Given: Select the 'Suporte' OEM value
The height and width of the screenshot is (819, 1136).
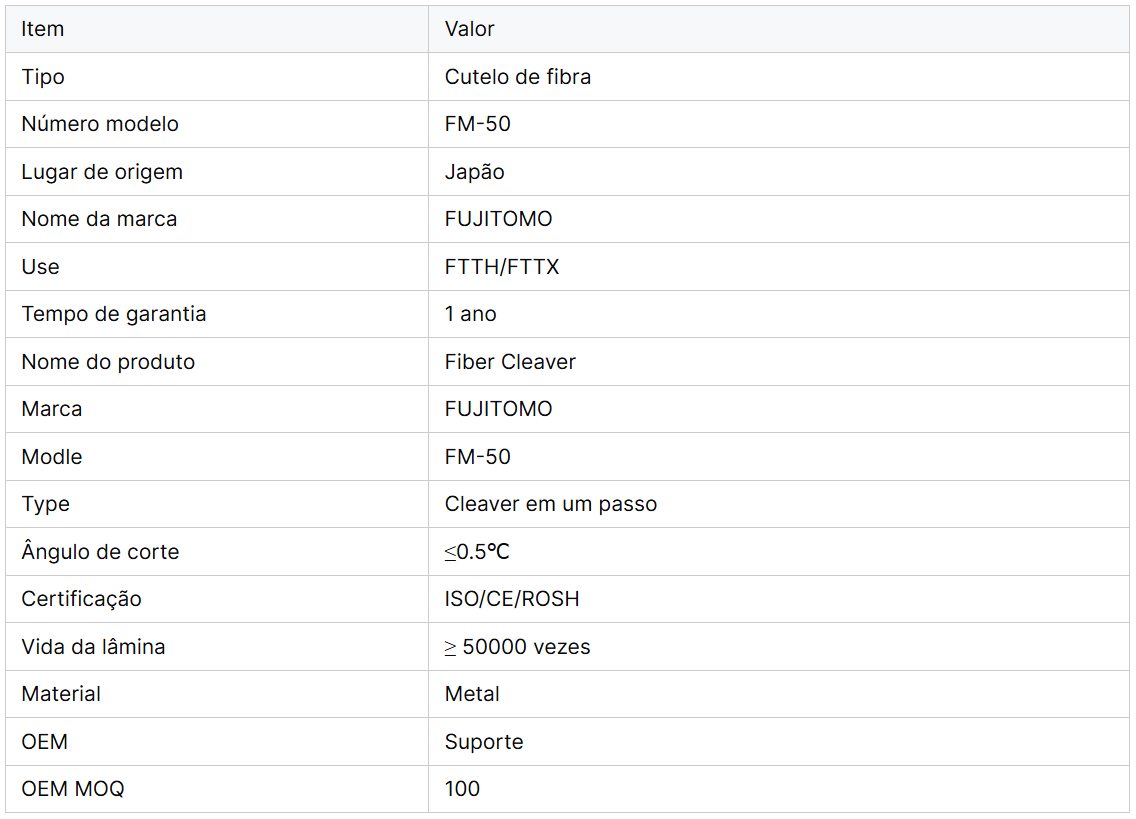Looking at the screenshot, I should [x=484, y=742].
